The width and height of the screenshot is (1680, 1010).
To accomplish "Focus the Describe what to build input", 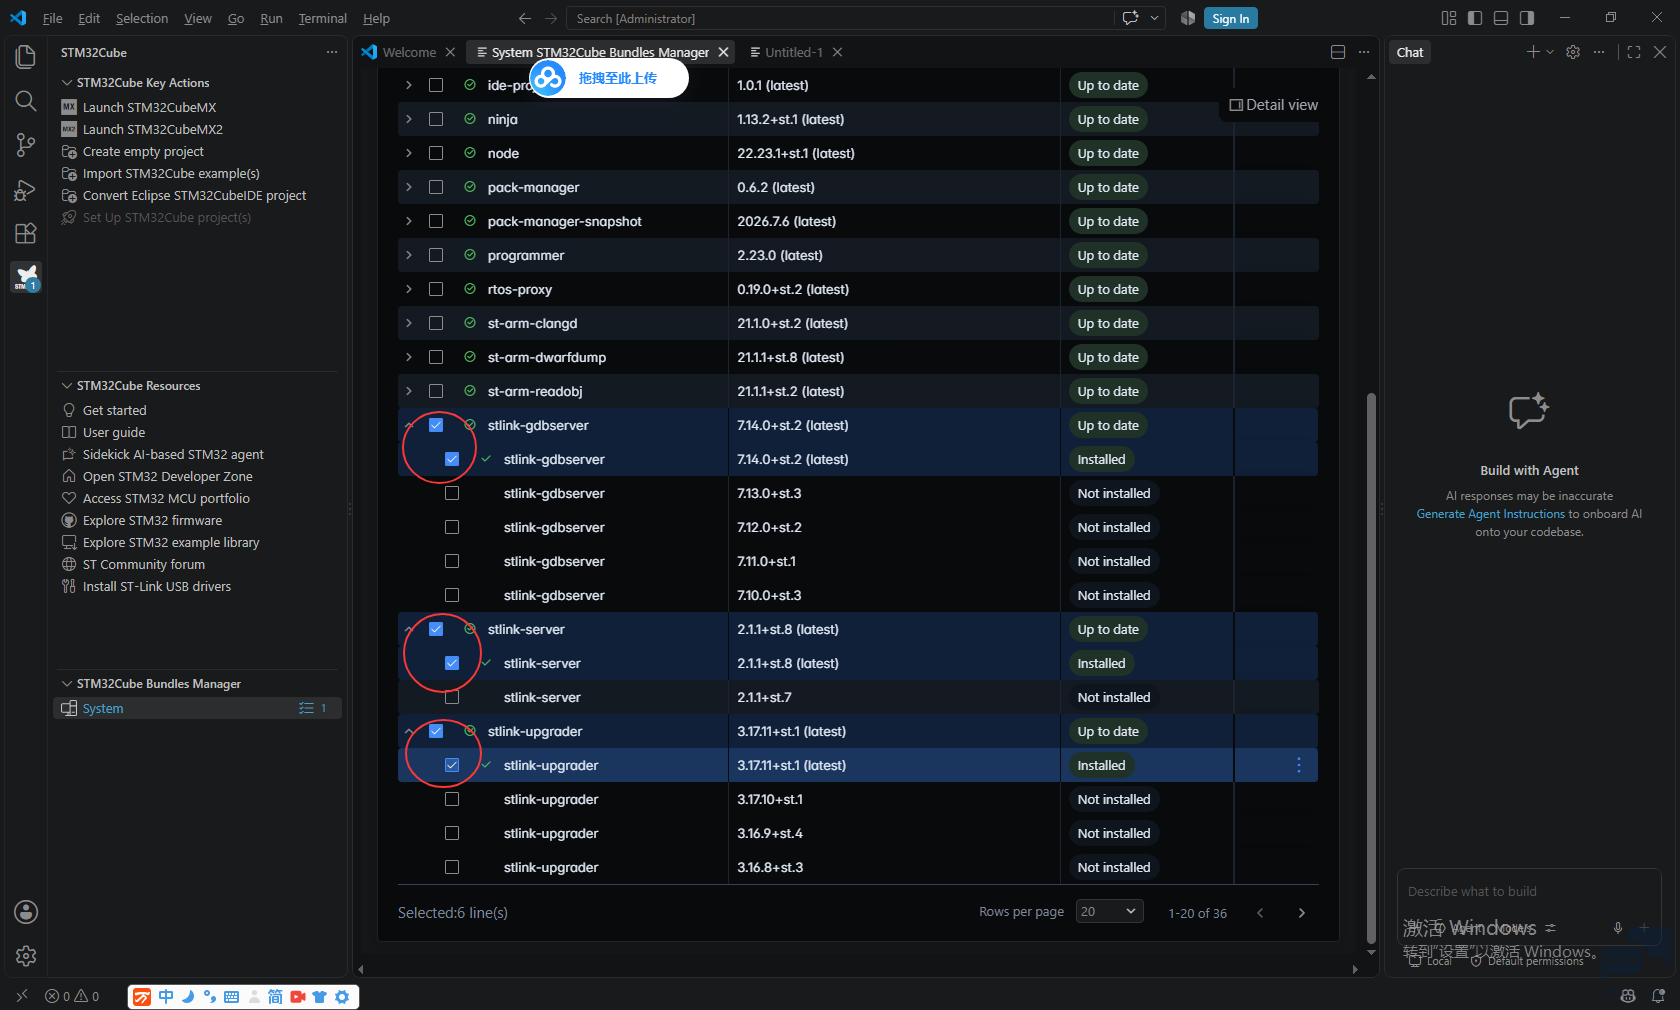I will tap(1528, 891).
